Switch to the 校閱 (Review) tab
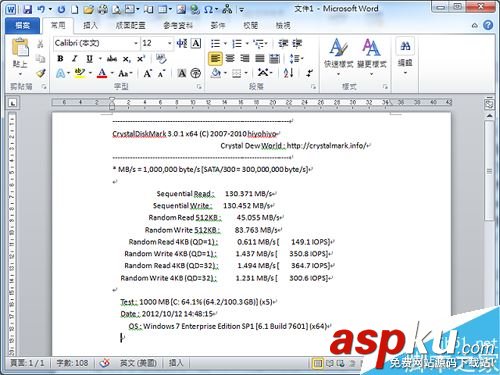The height and width of the screenshot is (375, 500). [x=250, y=25]
